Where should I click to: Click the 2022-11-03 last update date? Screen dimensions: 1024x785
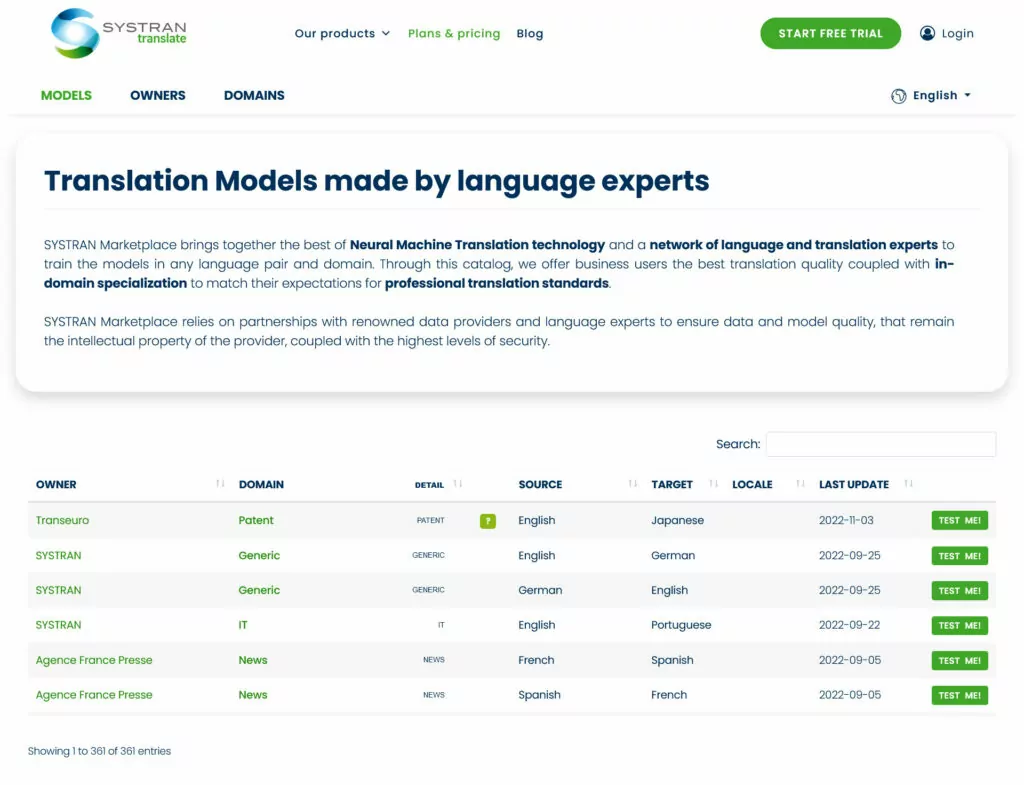846,521
